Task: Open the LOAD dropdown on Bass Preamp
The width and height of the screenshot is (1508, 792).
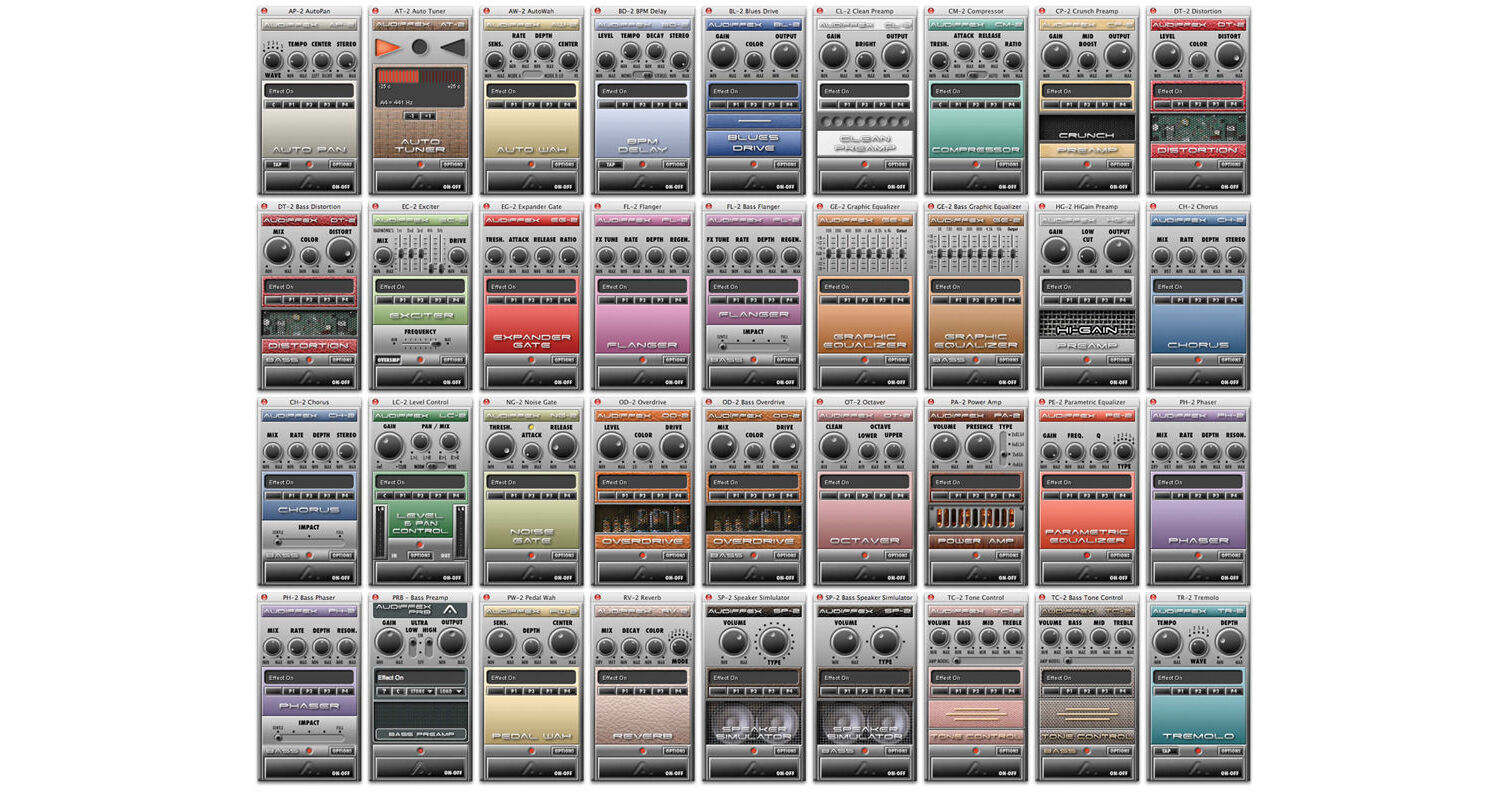Action: point(450,691)
